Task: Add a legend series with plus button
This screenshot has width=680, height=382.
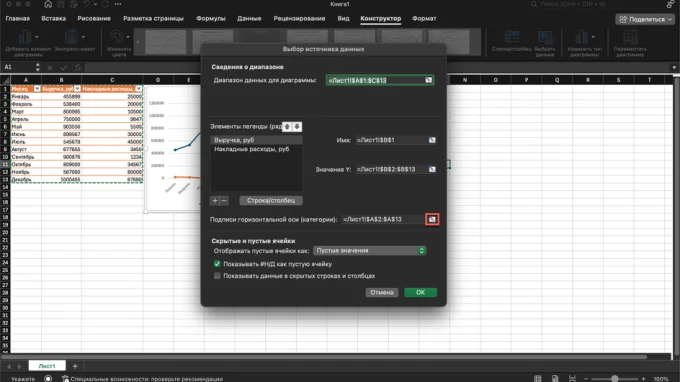Action: (x=215, y=200)
